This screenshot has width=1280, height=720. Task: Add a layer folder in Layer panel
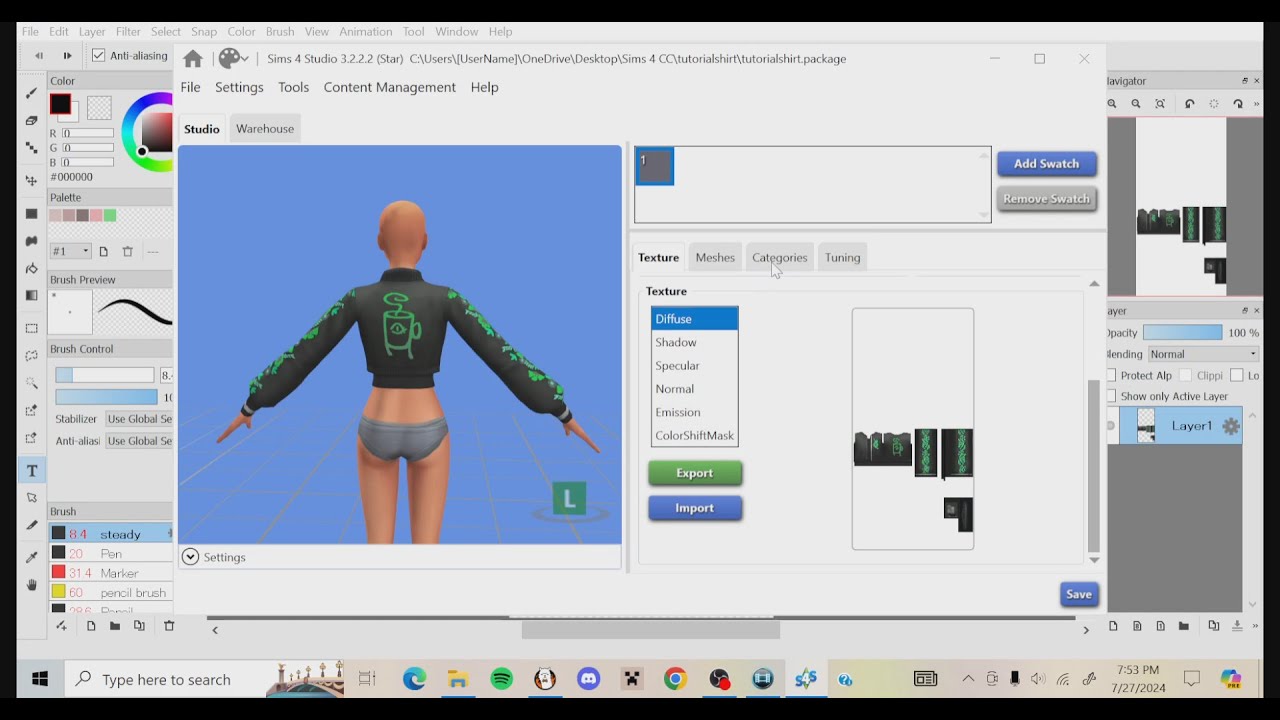click(x=1184, y=626)
